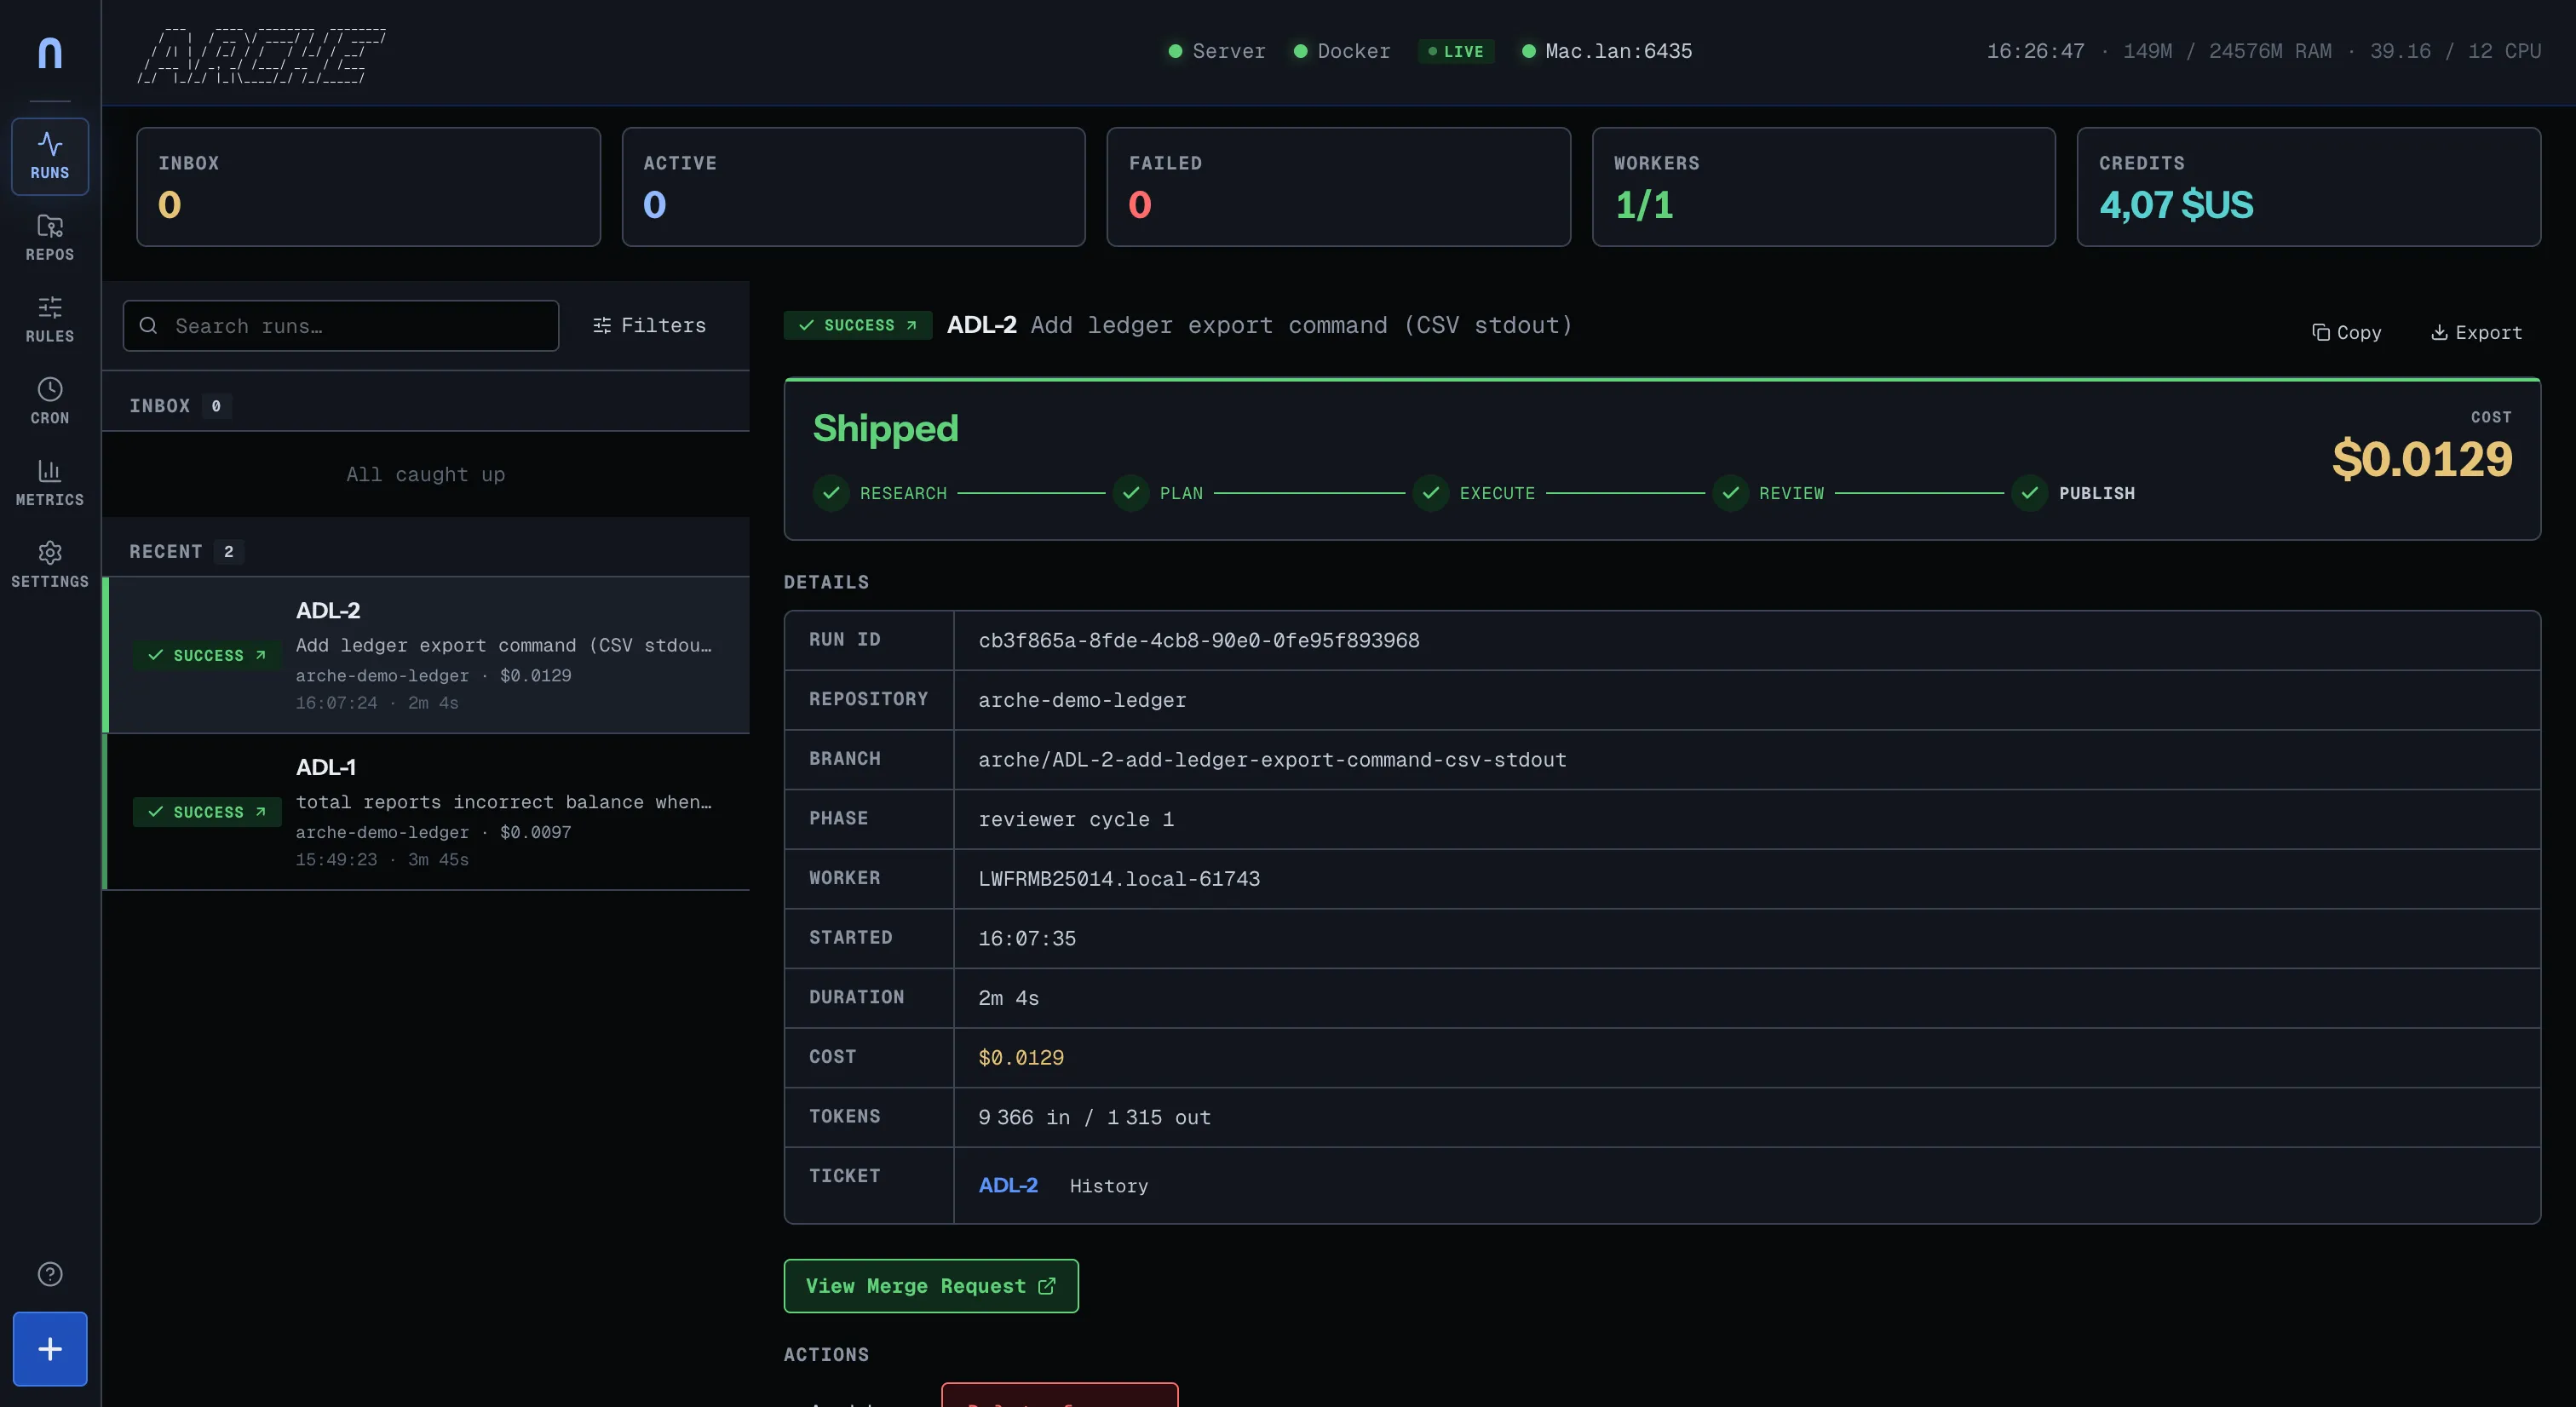Open the Runs section in sidebar

click(50, 156)
